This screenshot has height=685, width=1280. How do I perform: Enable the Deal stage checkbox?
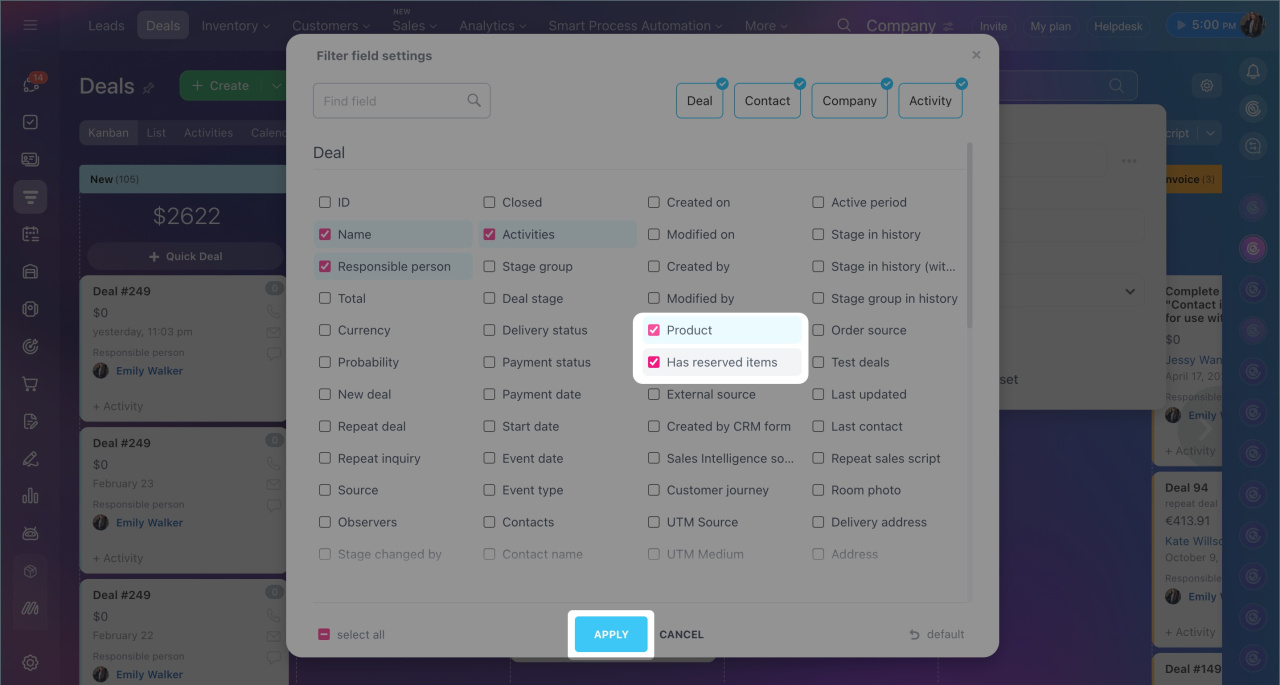pos(490,298)
